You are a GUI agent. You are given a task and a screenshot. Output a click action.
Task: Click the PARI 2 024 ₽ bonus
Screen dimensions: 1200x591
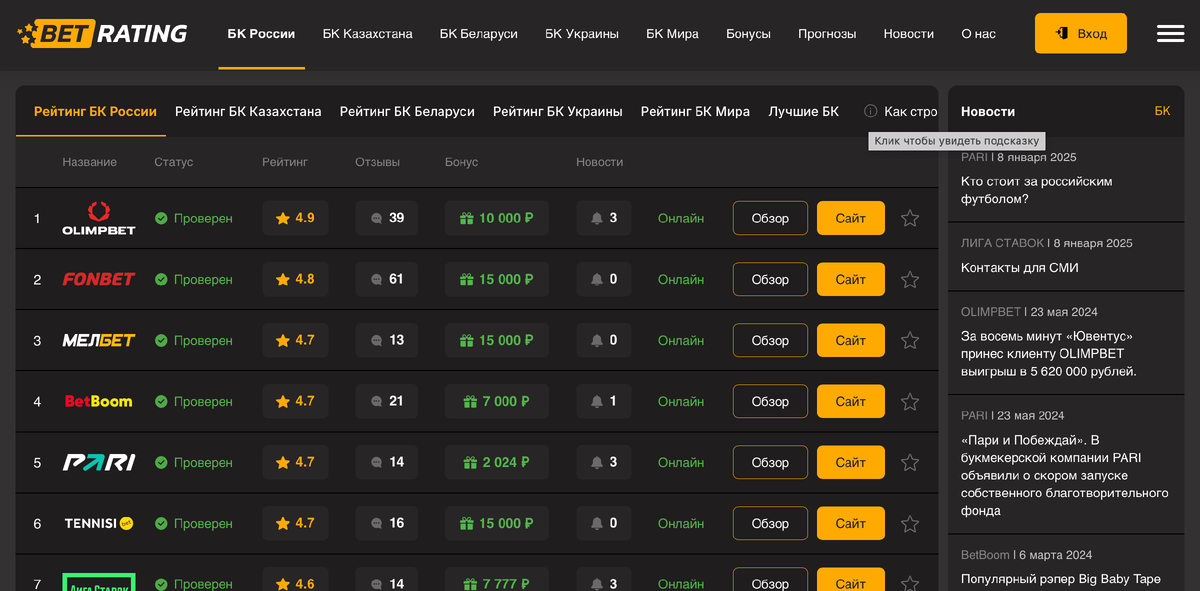click(497, 462)
